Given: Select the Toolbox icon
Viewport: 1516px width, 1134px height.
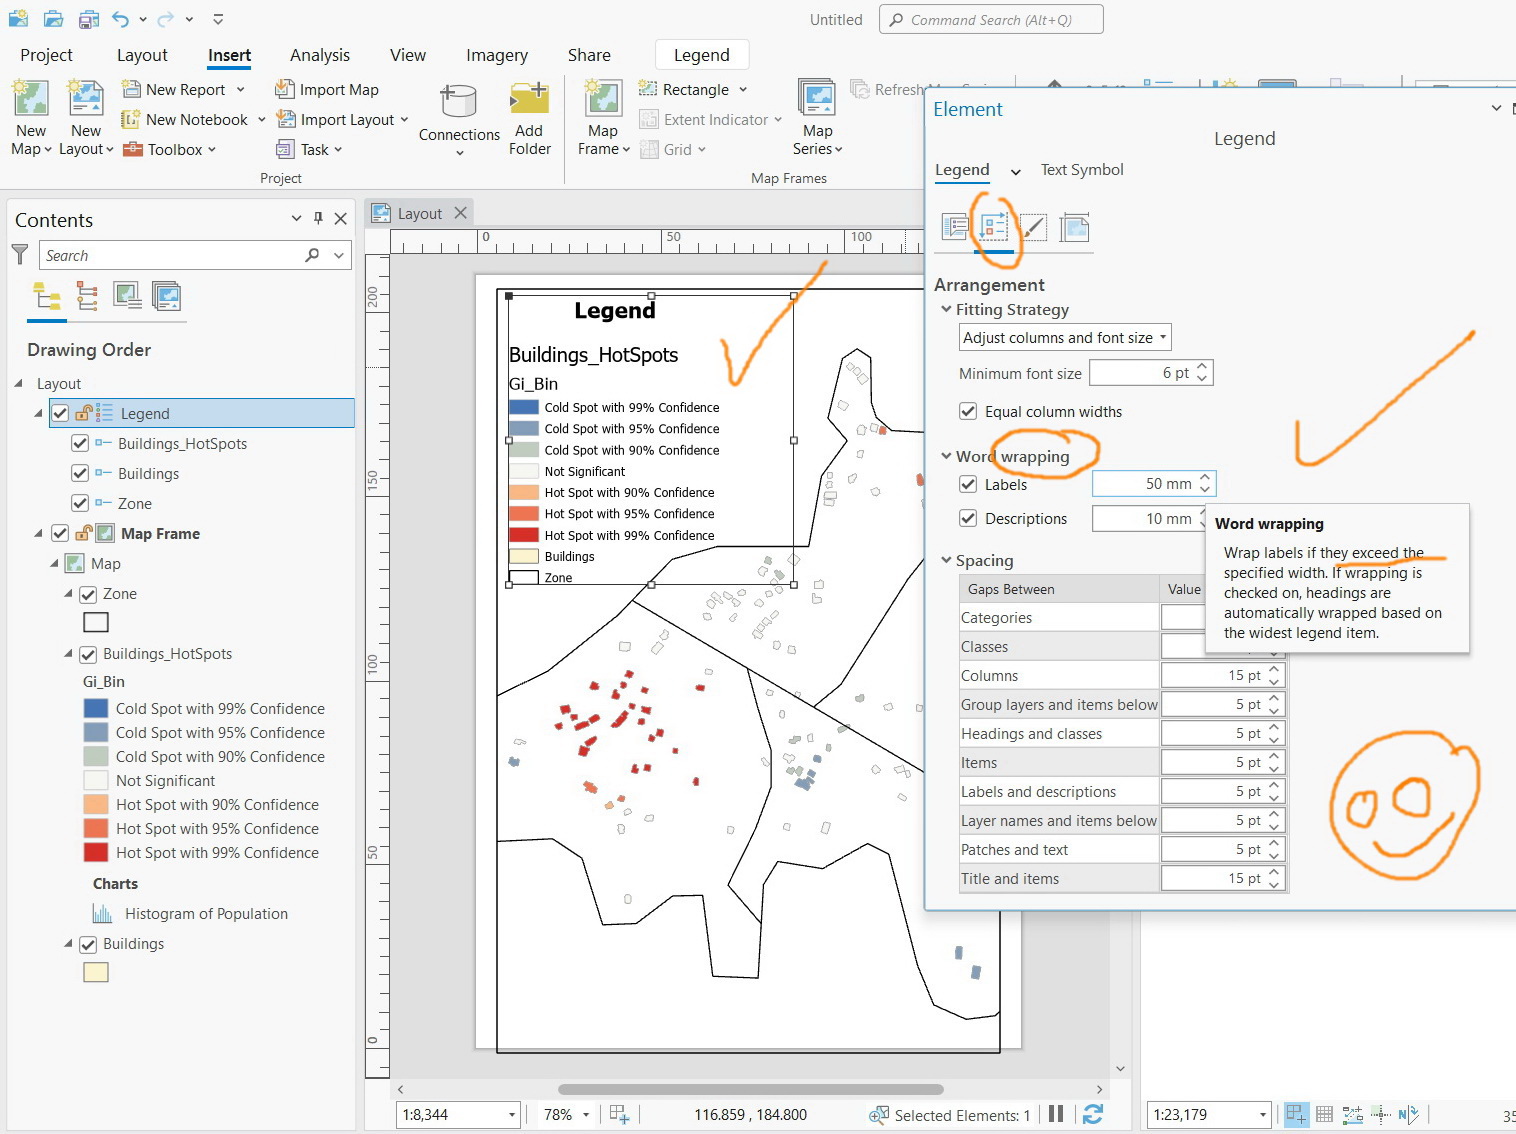Looking at the screenshot, I should tap(133, 149).
